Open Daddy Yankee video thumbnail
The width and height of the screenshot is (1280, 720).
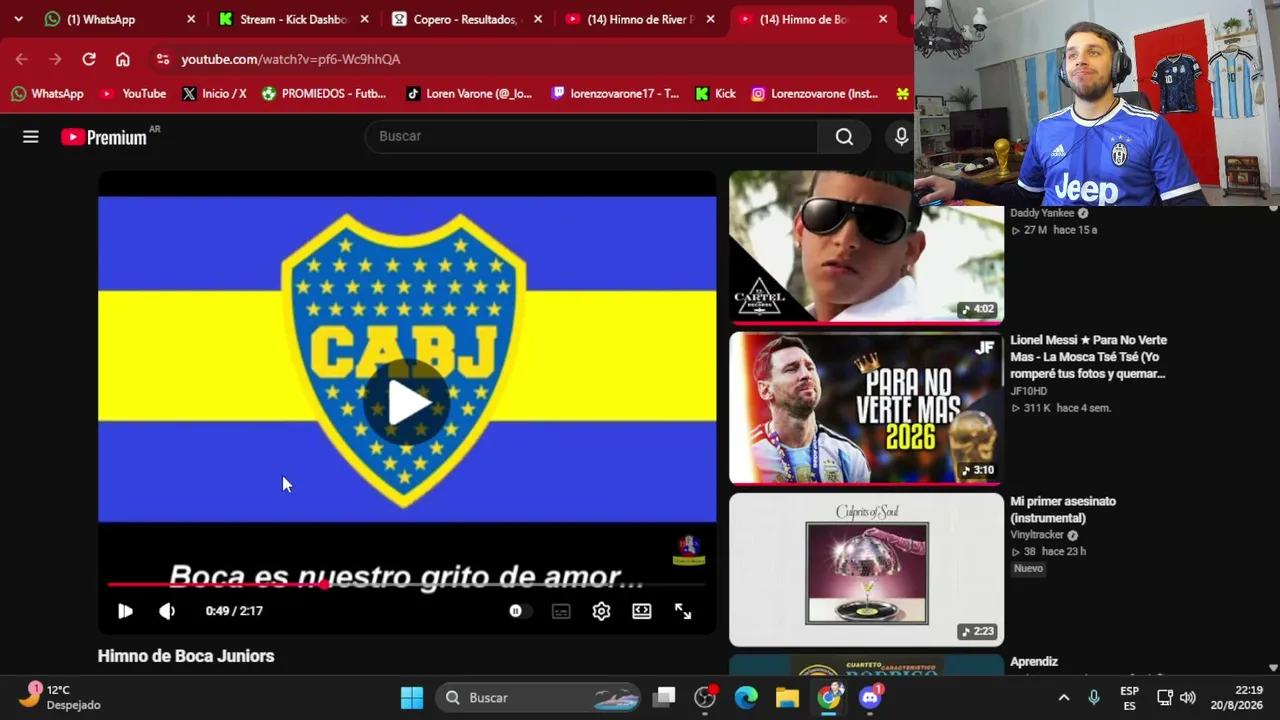(866, 246)
